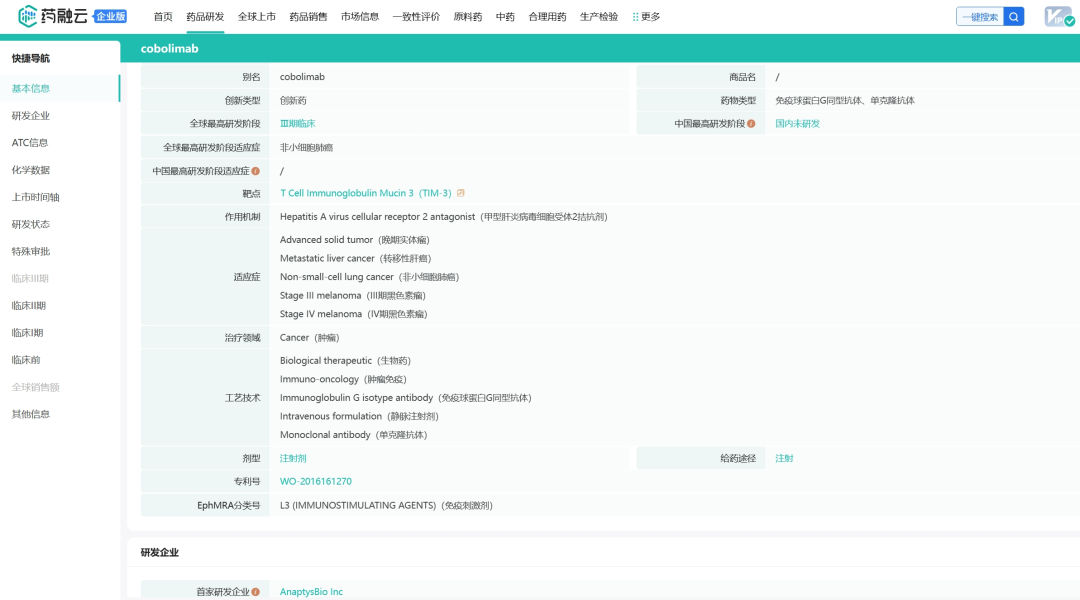This screenshot has width=1080, height=600.
Task: Open 药品销售 from the top menu
Action: tap(309, 17)
